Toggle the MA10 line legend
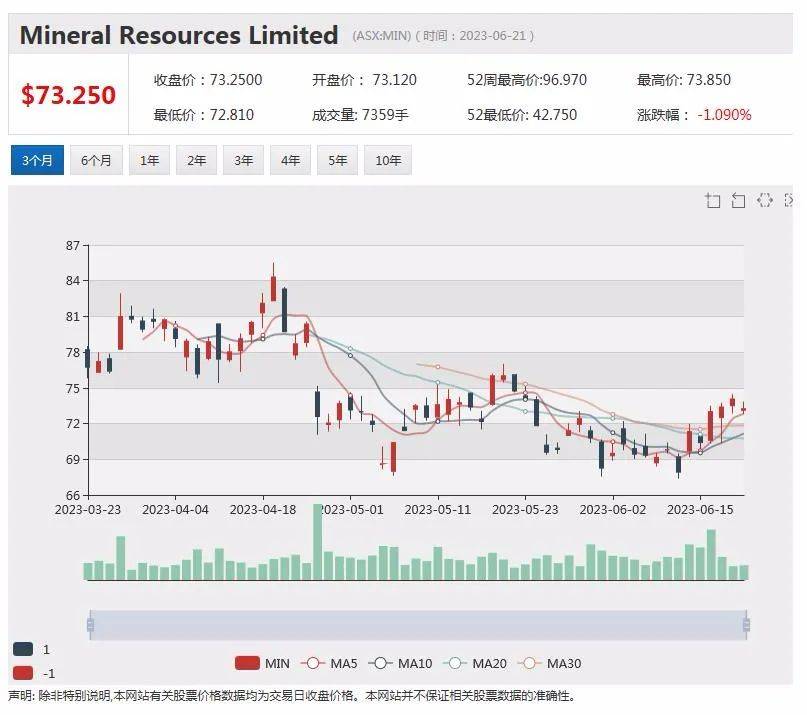The height and width of the screenshot is (715, 807). (400, 663)
